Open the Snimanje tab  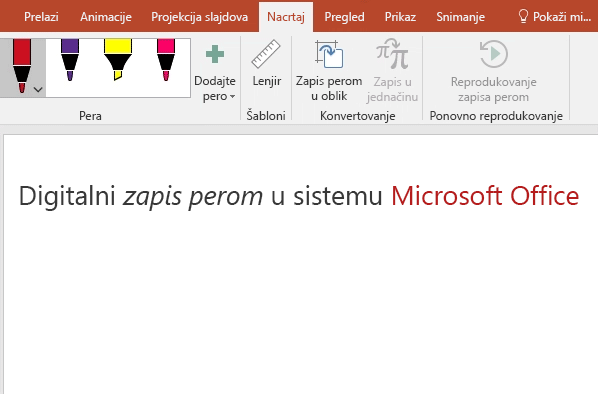pos(461,17)
